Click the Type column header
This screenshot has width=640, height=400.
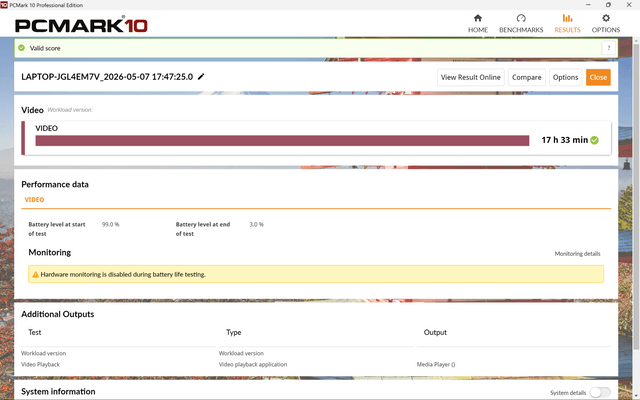pyautogui.click(x=233, y=332)
